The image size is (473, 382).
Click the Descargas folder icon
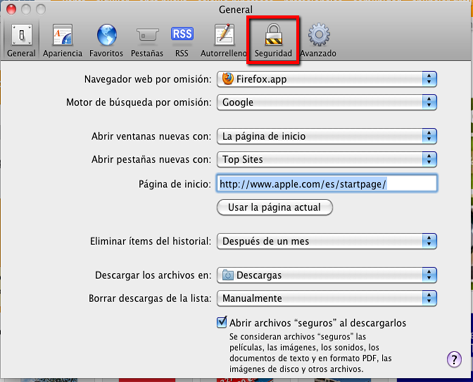228,275
